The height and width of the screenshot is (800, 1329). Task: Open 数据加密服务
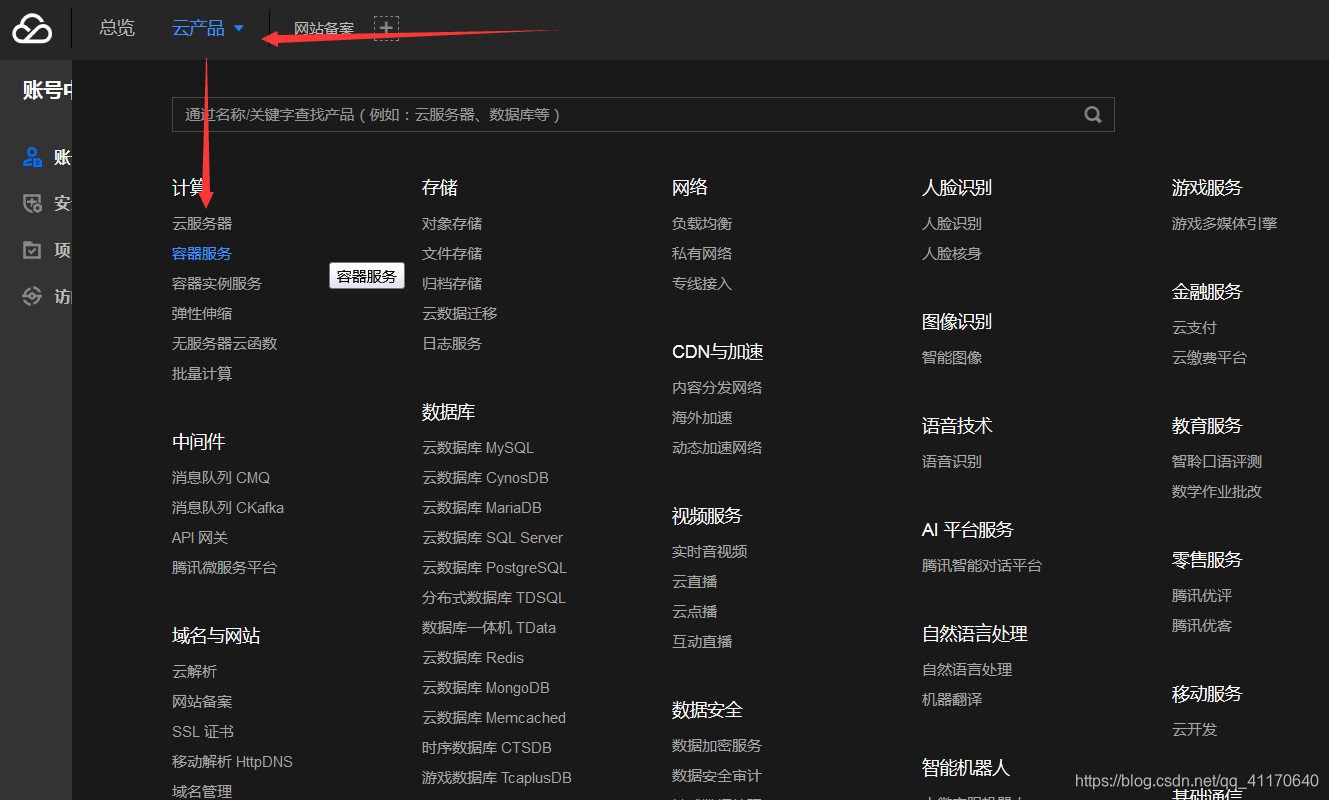coord(717,746)
